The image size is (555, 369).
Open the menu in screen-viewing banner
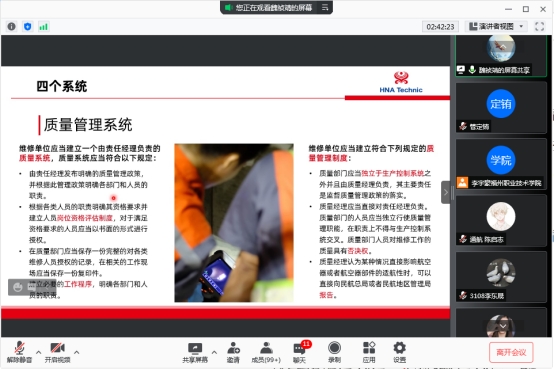(325, 7)
